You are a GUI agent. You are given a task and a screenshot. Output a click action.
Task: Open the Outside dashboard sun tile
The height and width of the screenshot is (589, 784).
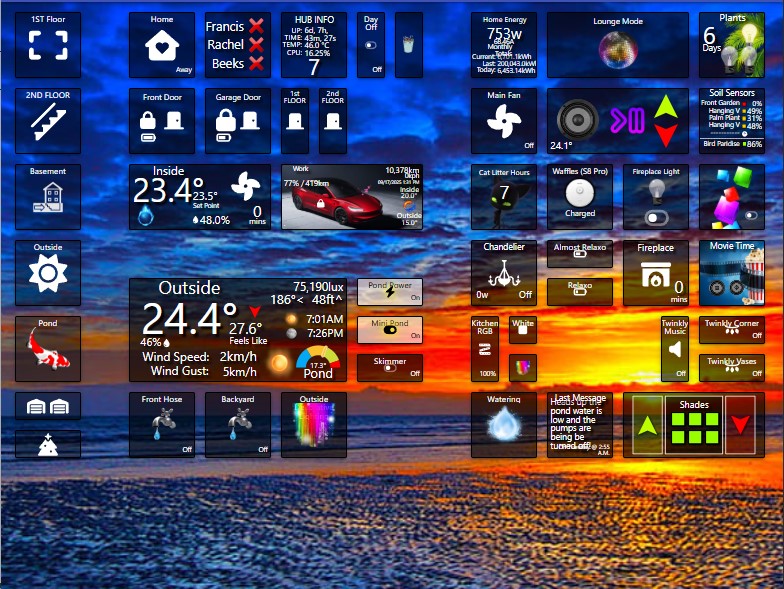click(x=47, y=272)
